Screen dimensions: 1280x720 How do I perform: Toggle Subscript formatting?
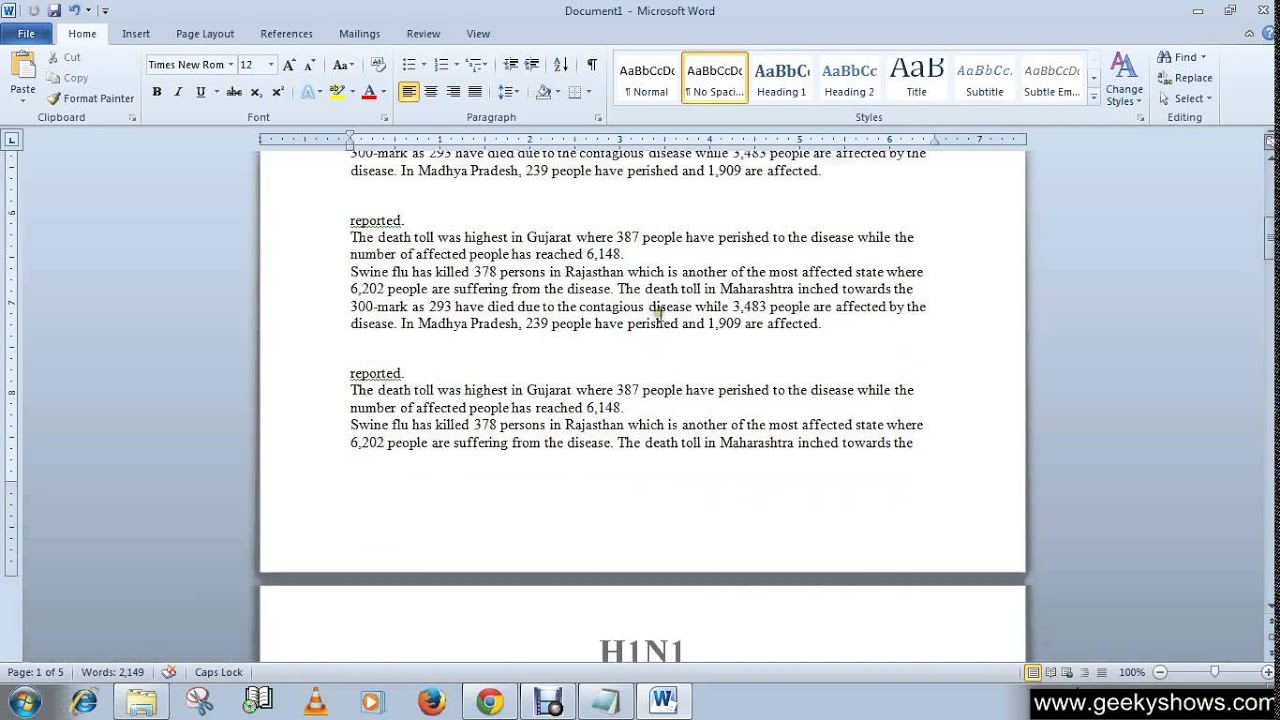[256, 92]
